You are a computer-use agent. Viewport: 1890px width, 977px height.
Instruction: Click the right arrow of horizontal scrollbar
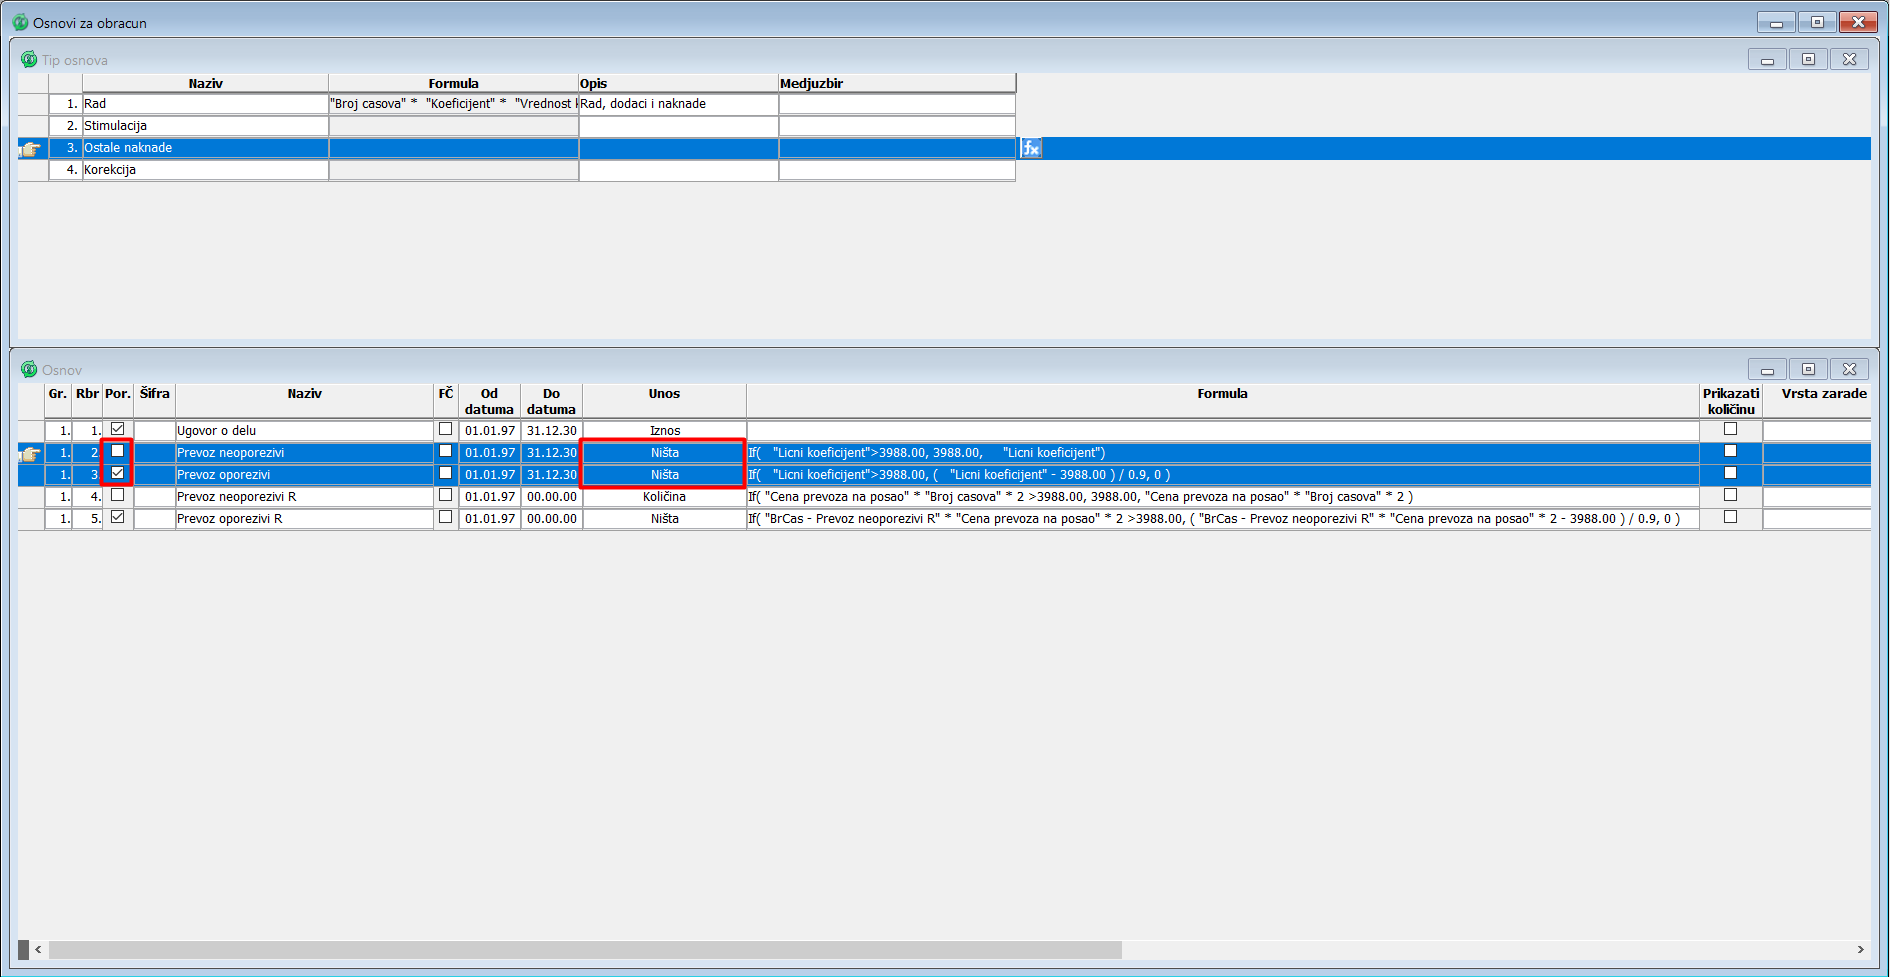pyautogui.click(x=1860, y=950)
